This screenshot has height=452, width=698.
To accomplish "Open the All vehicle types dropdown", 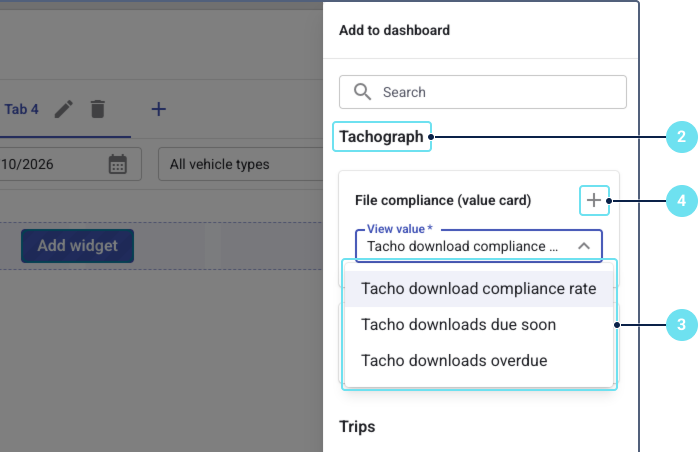I will pos(240,164).
